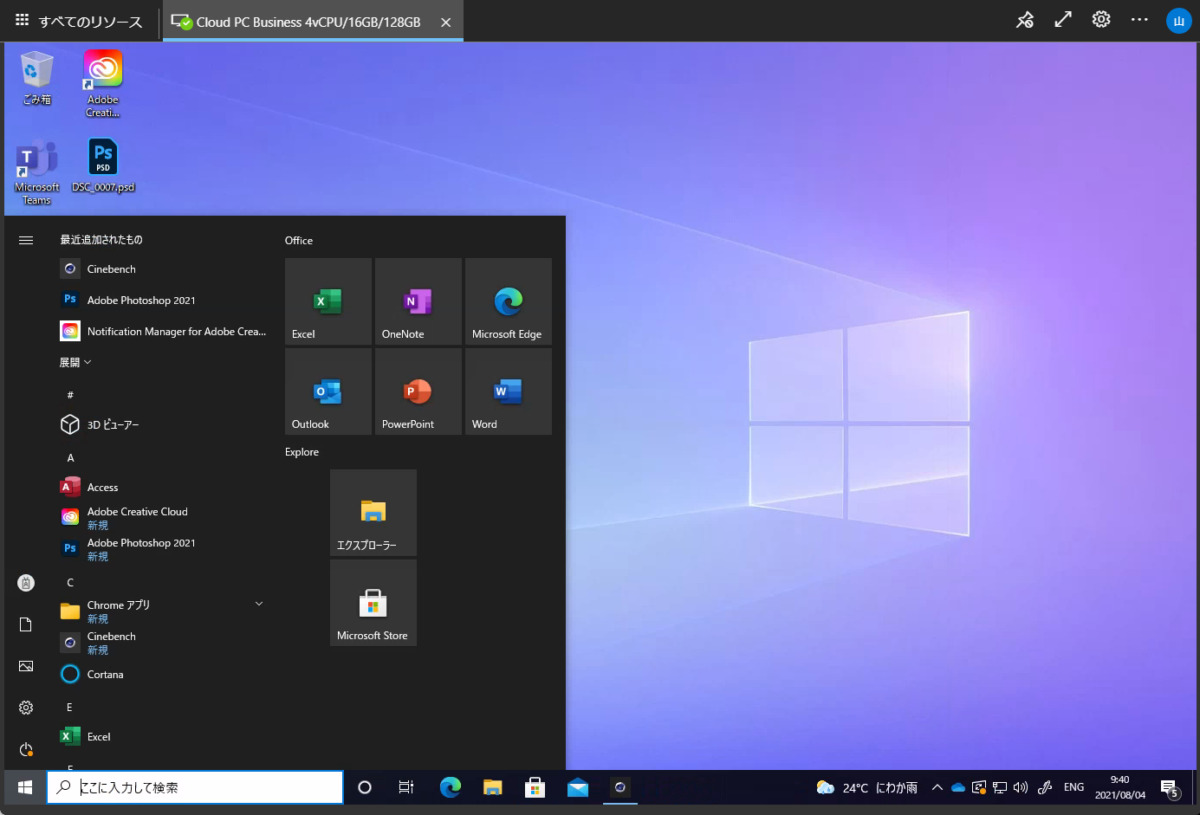This screenshot has height=815, width=1200.
Task: Click the Power icon in Start menu
Action: [26, 749]
